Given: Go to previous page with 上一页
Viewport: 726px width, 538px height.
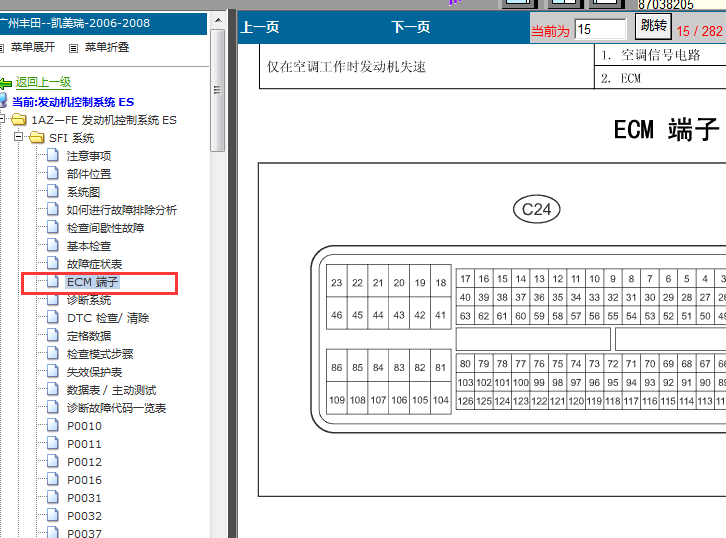Looking at the screenshot, I should (260, 27).
